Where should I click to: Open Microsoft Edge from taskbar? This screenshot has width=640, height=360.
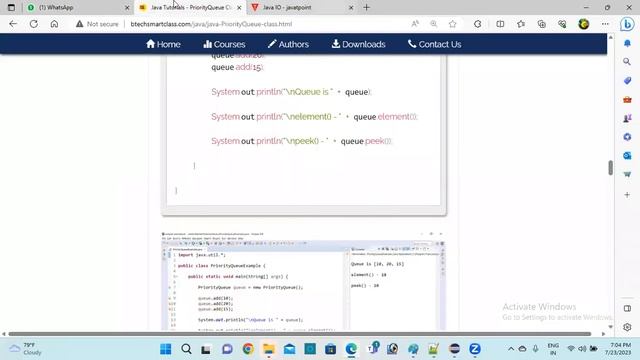click(351, 349)
